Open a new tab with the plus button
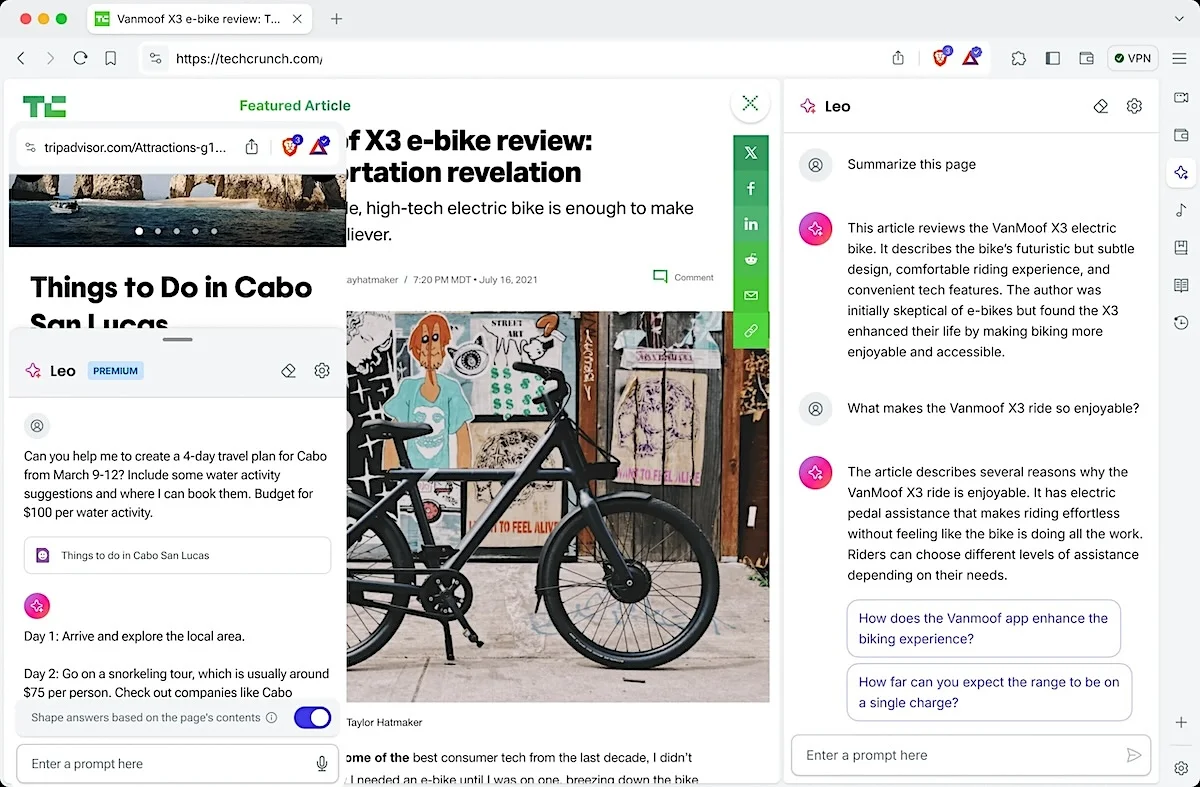Viewport: 1200px width, 787px height. tap(336, 19)
